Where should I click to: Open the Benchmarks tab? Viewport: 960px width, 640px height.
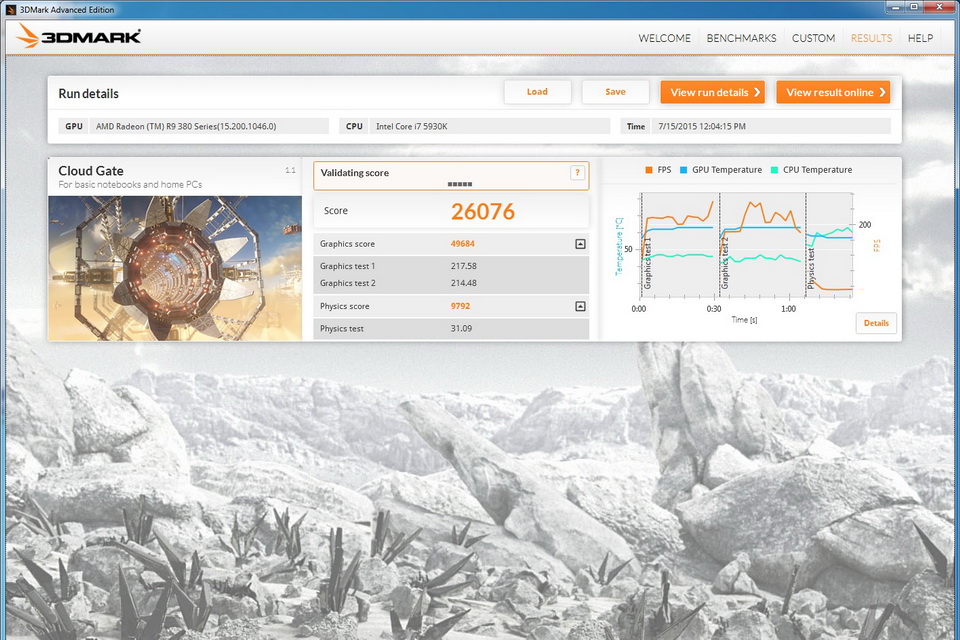(741, 38)
